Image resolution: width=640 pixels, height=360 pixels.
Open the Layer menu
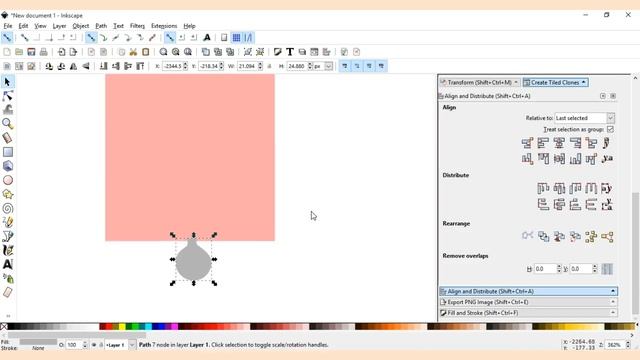pos(59,26)
